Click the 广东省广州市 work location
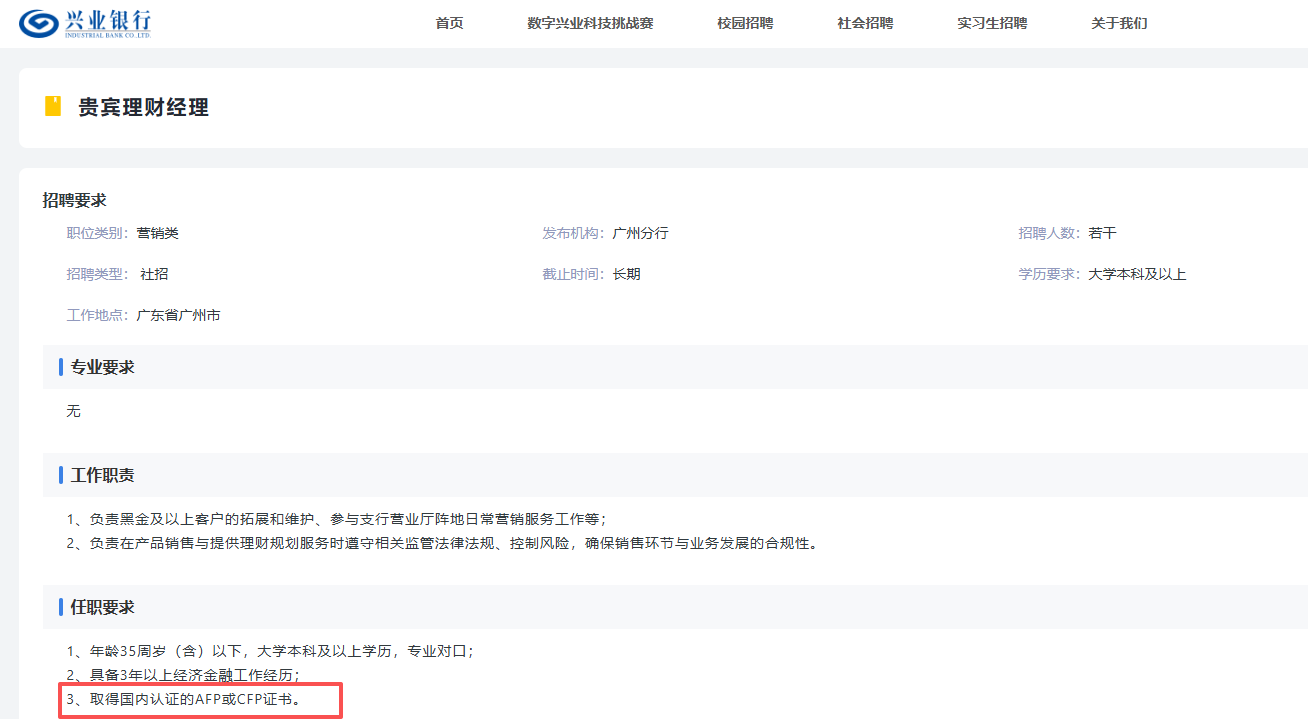The height and width of the screenshot is (719, 1308). [x=178, y=315]
